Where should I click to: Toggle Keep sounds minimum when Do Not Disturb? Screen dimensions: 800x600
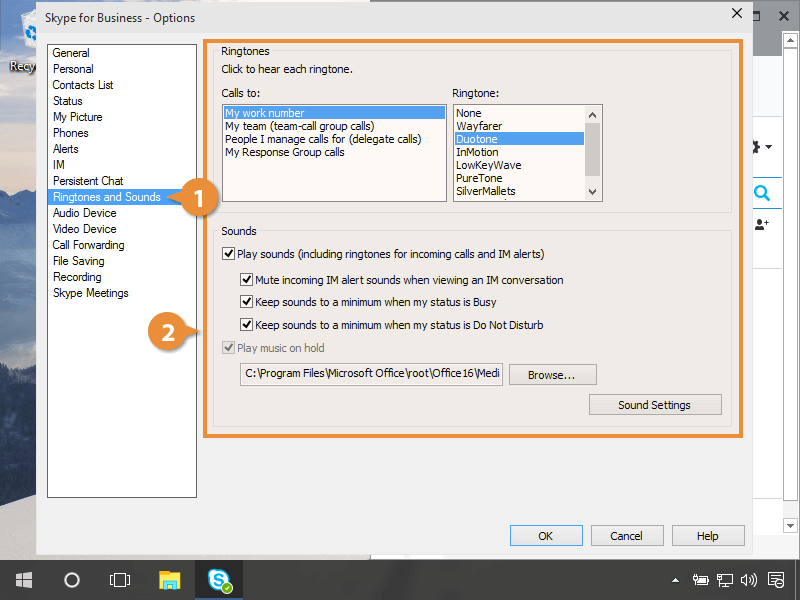247,325
